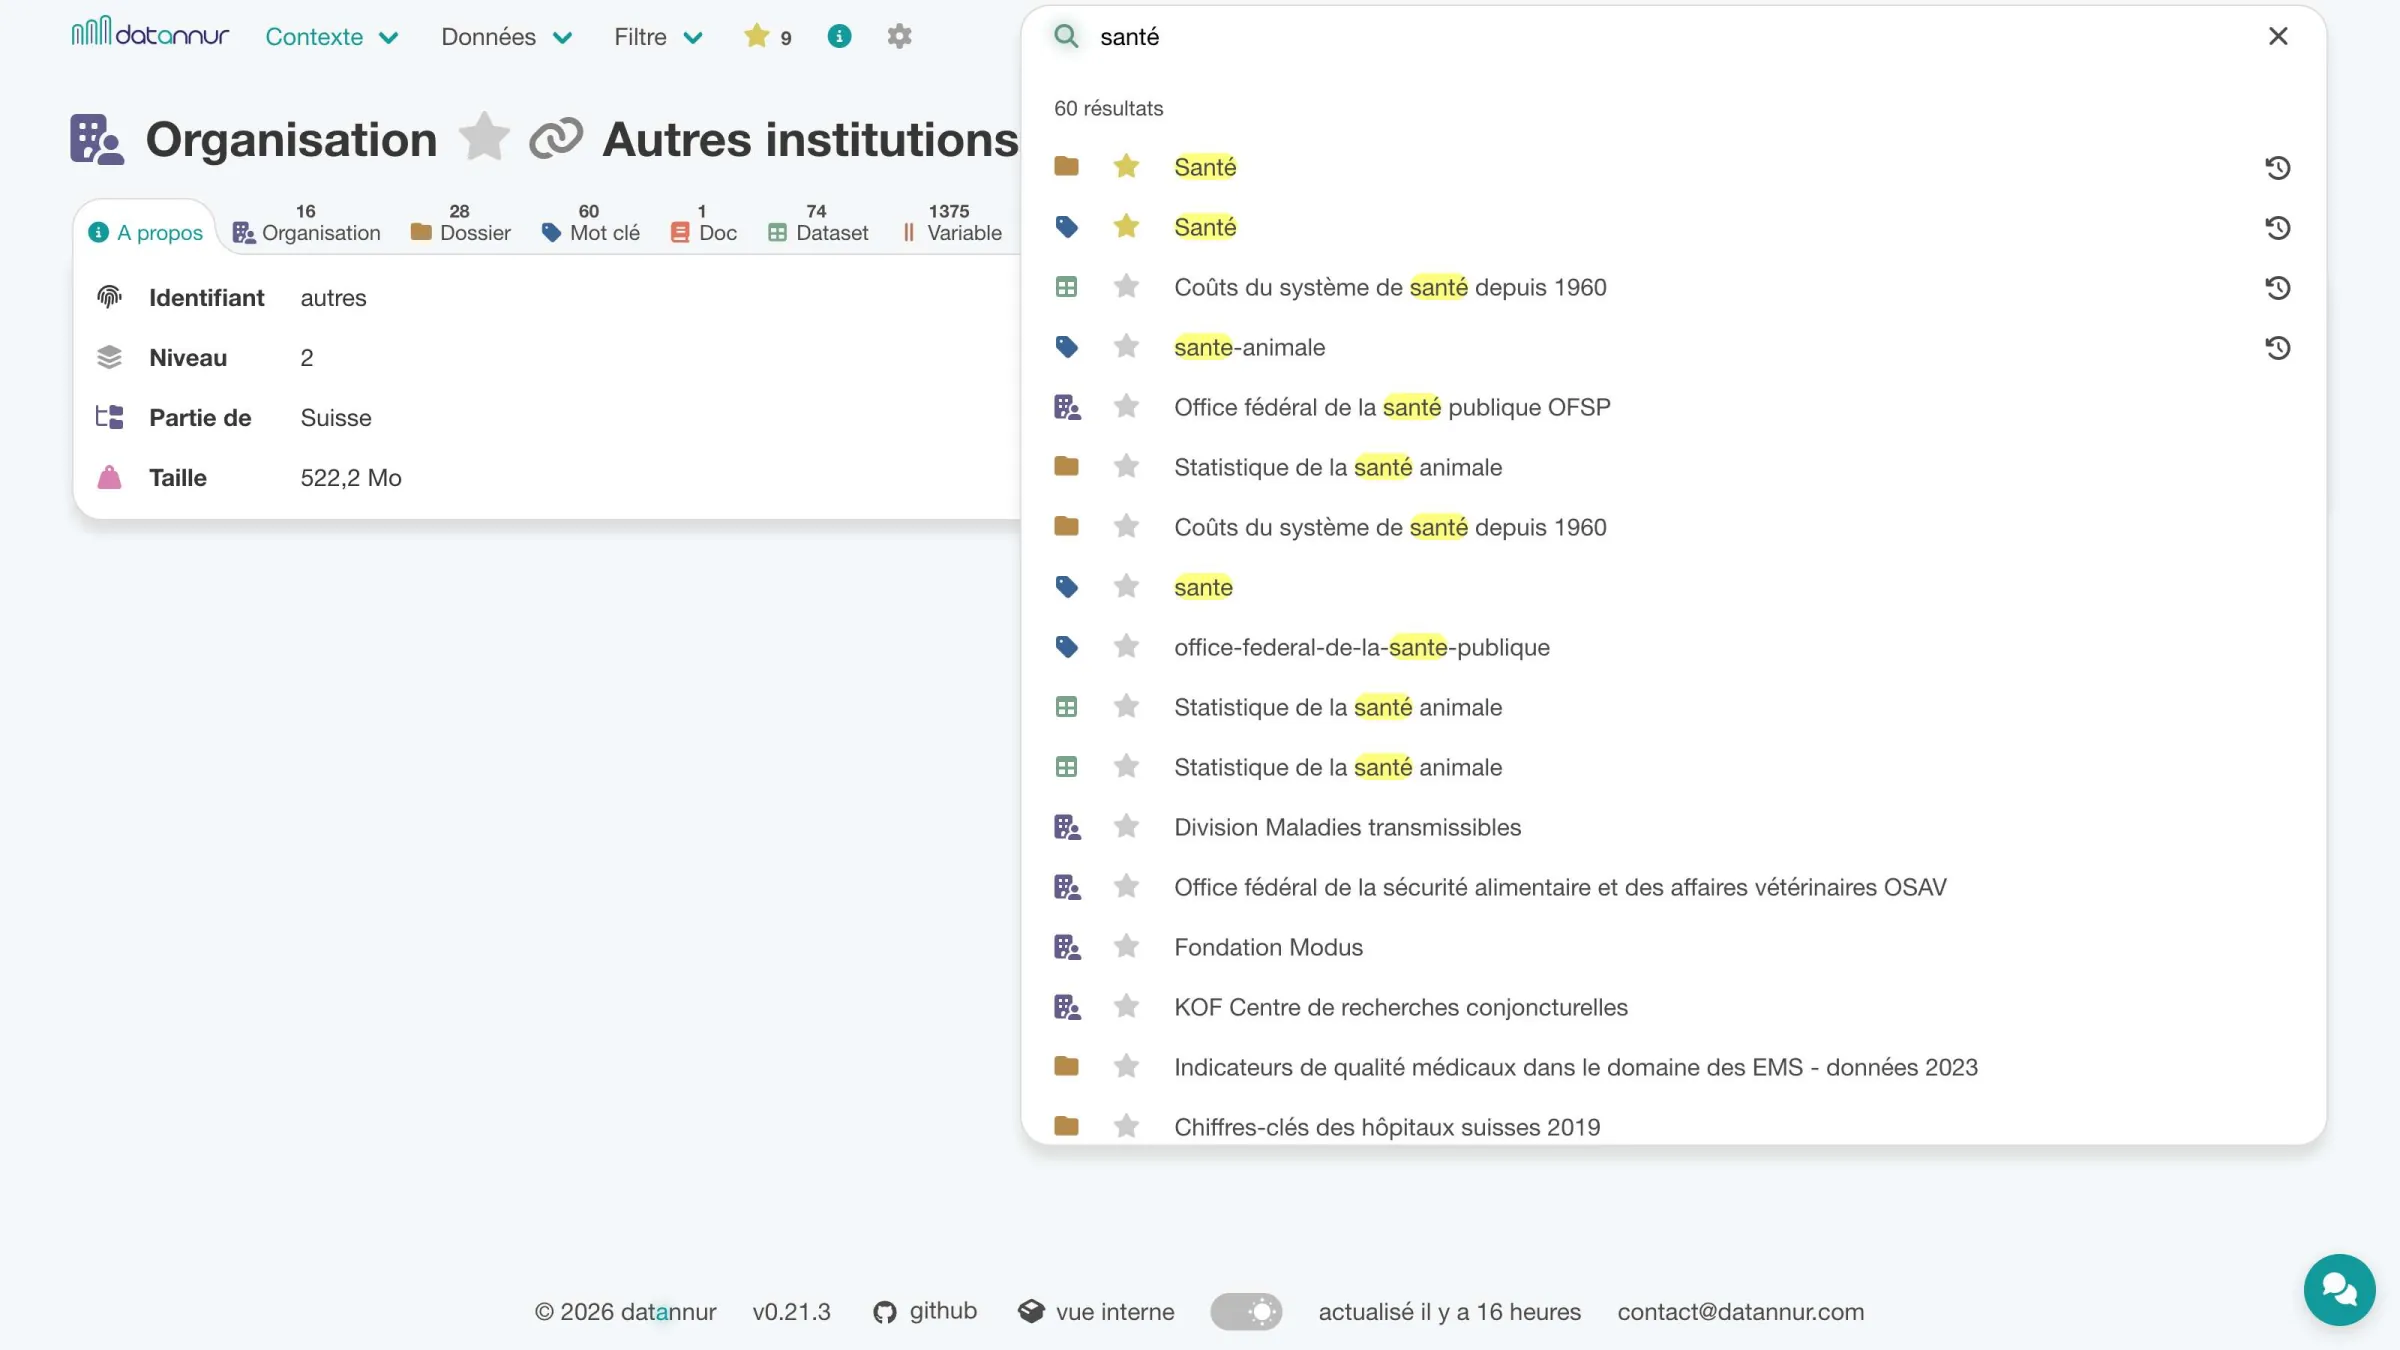Expand the Données dropdown menu

tap(507, 37)
